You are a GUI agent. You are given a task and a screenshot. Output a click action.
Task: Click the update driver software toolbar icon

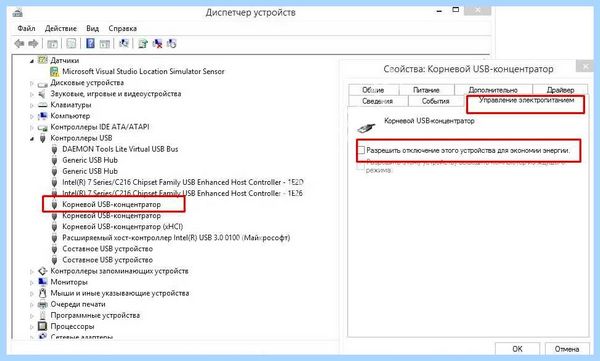point(143,44)
